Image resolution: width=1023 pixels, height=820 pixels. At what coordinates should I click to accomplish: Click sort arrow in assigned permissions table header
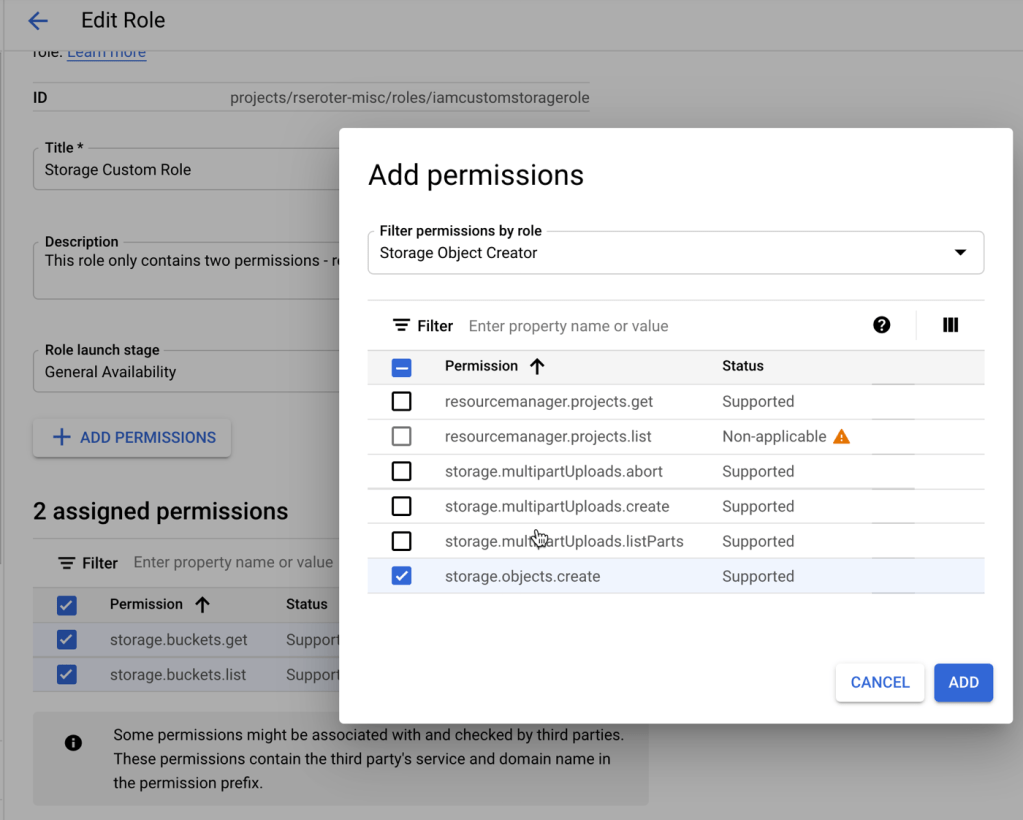[202, 604]
